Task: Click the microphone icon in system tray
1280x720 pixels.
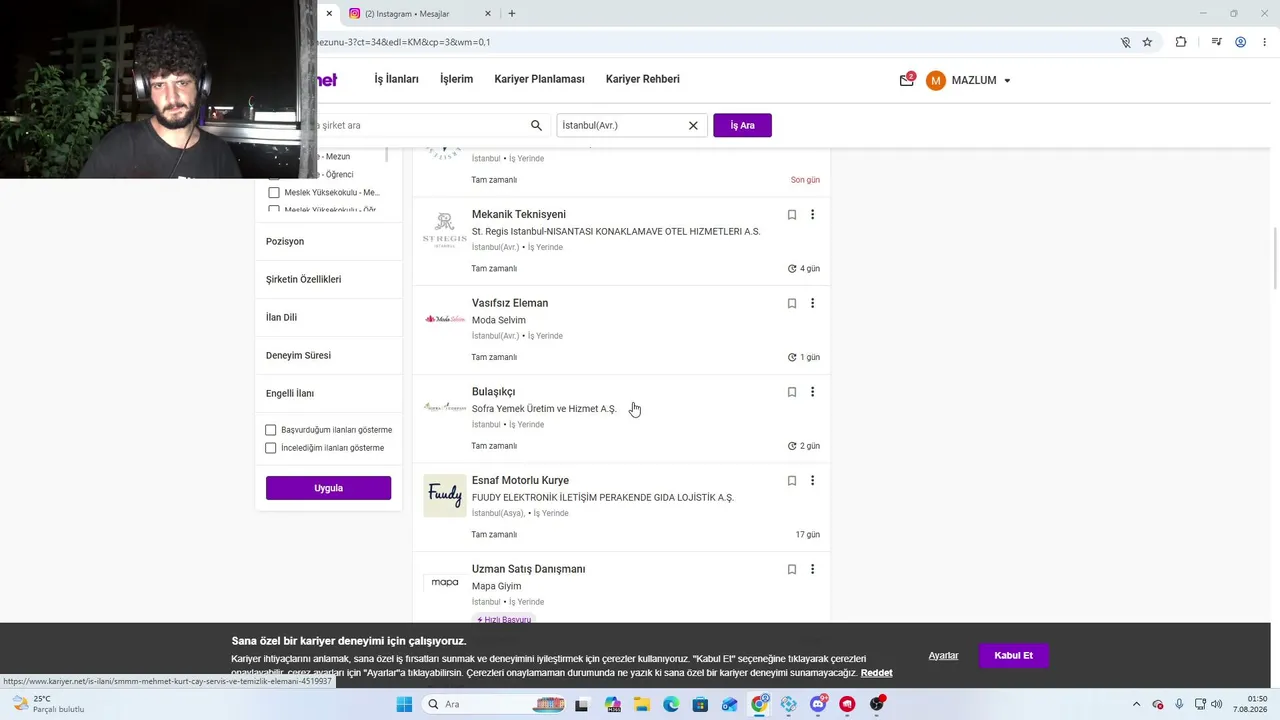Action: [x=1179, y=704]
